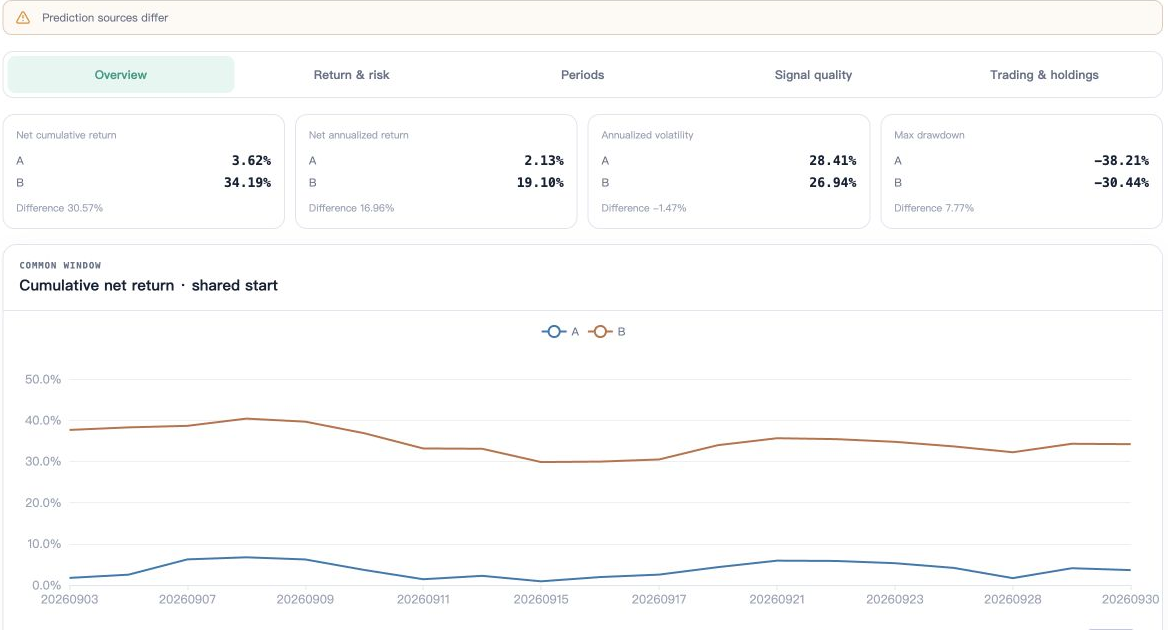The height and width of the screenshot is (630, 1168).
Task: Toggle series B in chart legend
Action: tap(607, 331)
